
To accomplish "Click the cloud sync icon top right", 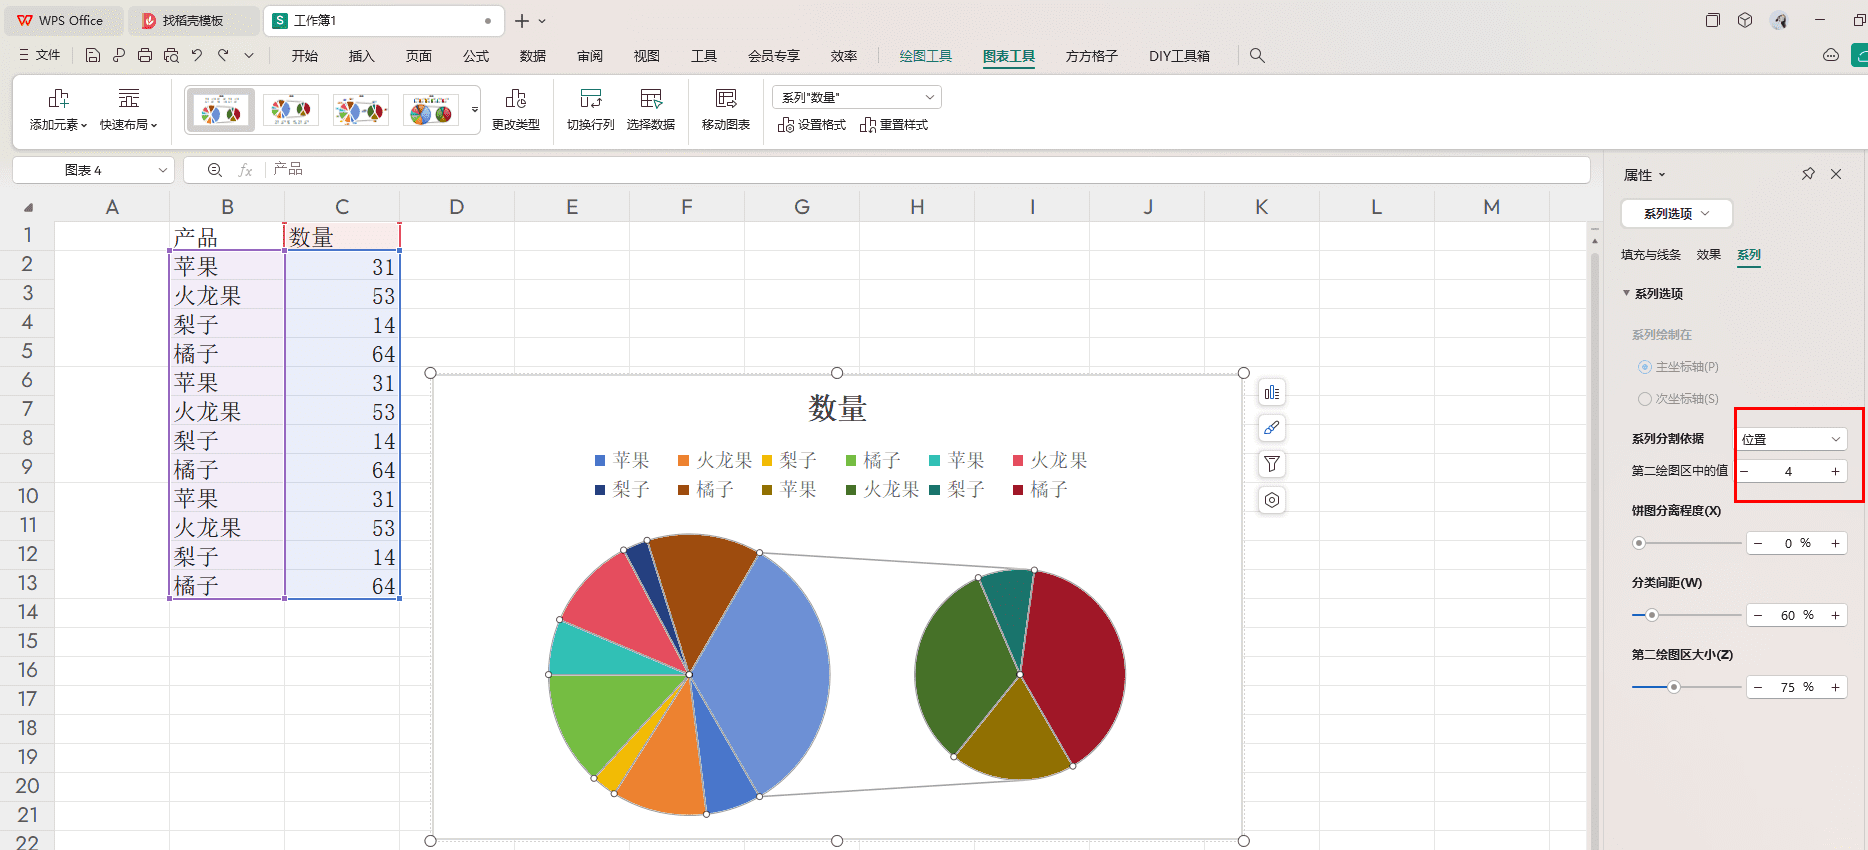I will [x=1831, y=56].
